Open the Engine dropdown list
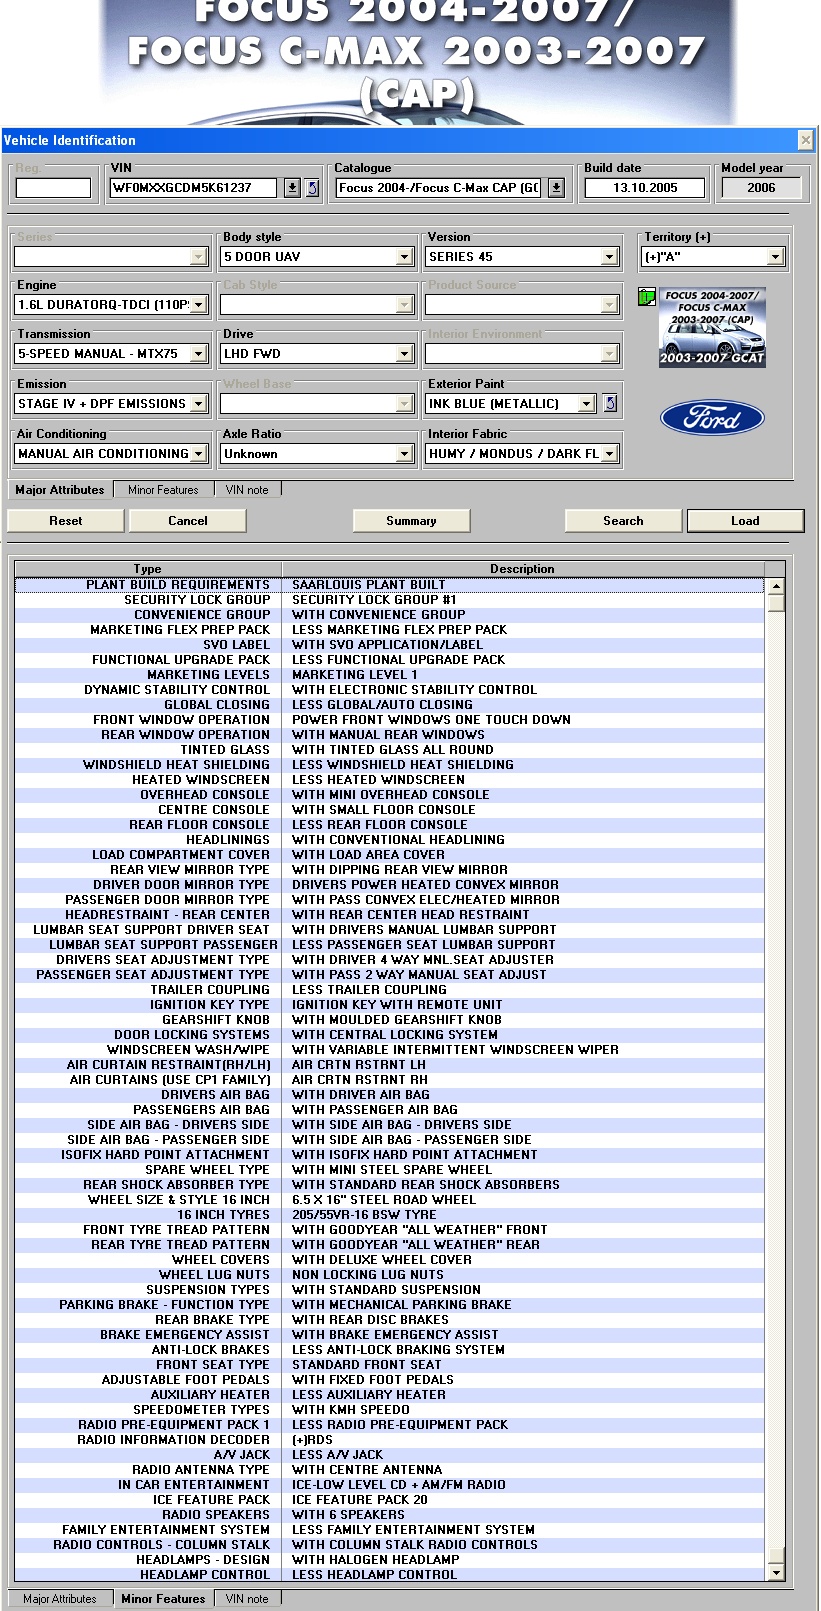 click(198, 305)
